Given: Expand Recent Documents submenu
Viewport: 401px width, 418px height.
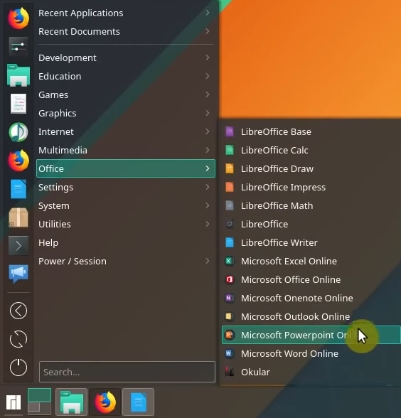Looking at the screenshot, I should pos(126,32).
